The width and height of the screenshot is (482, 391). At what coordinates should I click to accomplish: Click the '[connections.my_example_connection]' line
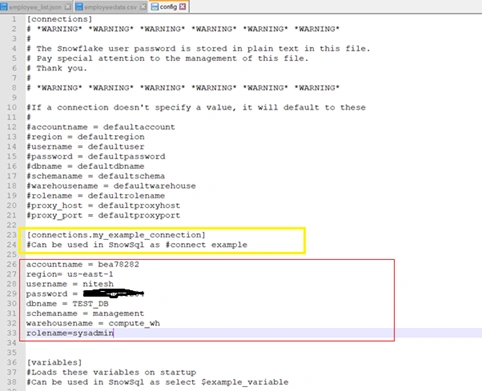(x=116, y=235)
